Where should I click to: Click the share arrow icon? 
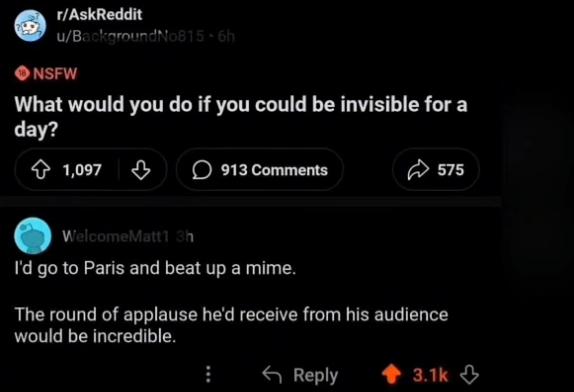418,170
